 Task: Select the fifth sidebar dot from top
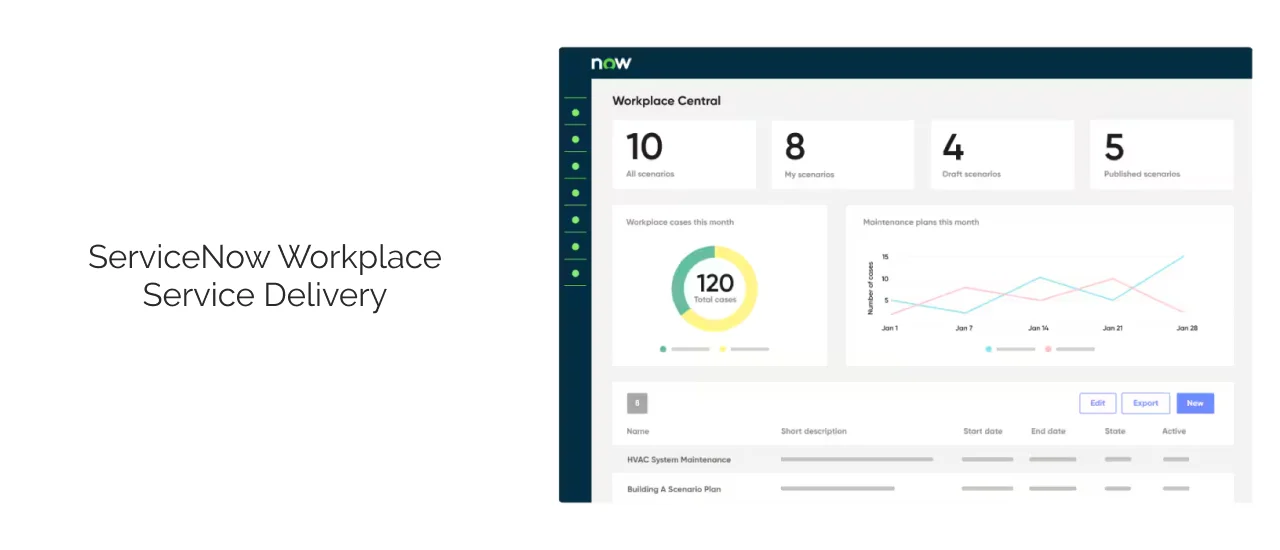575,219
